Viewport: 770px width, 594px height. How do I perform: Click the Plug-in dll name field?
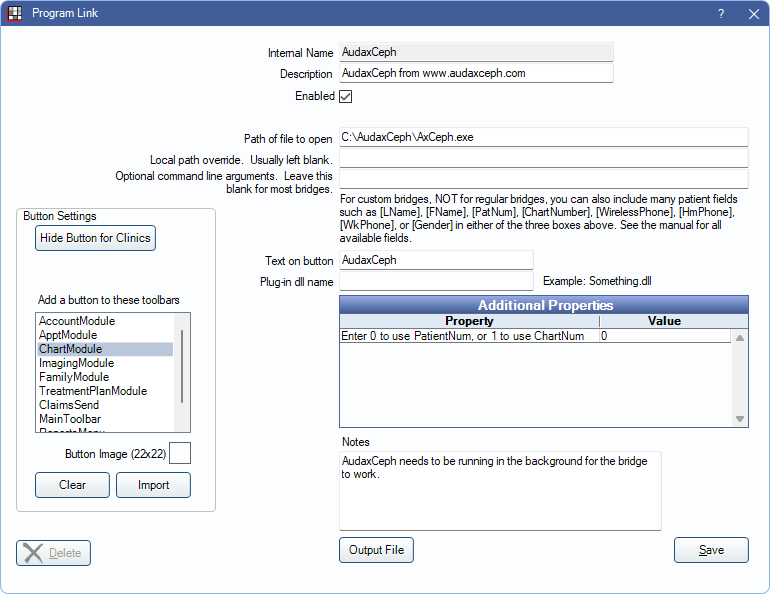[436, 282]
